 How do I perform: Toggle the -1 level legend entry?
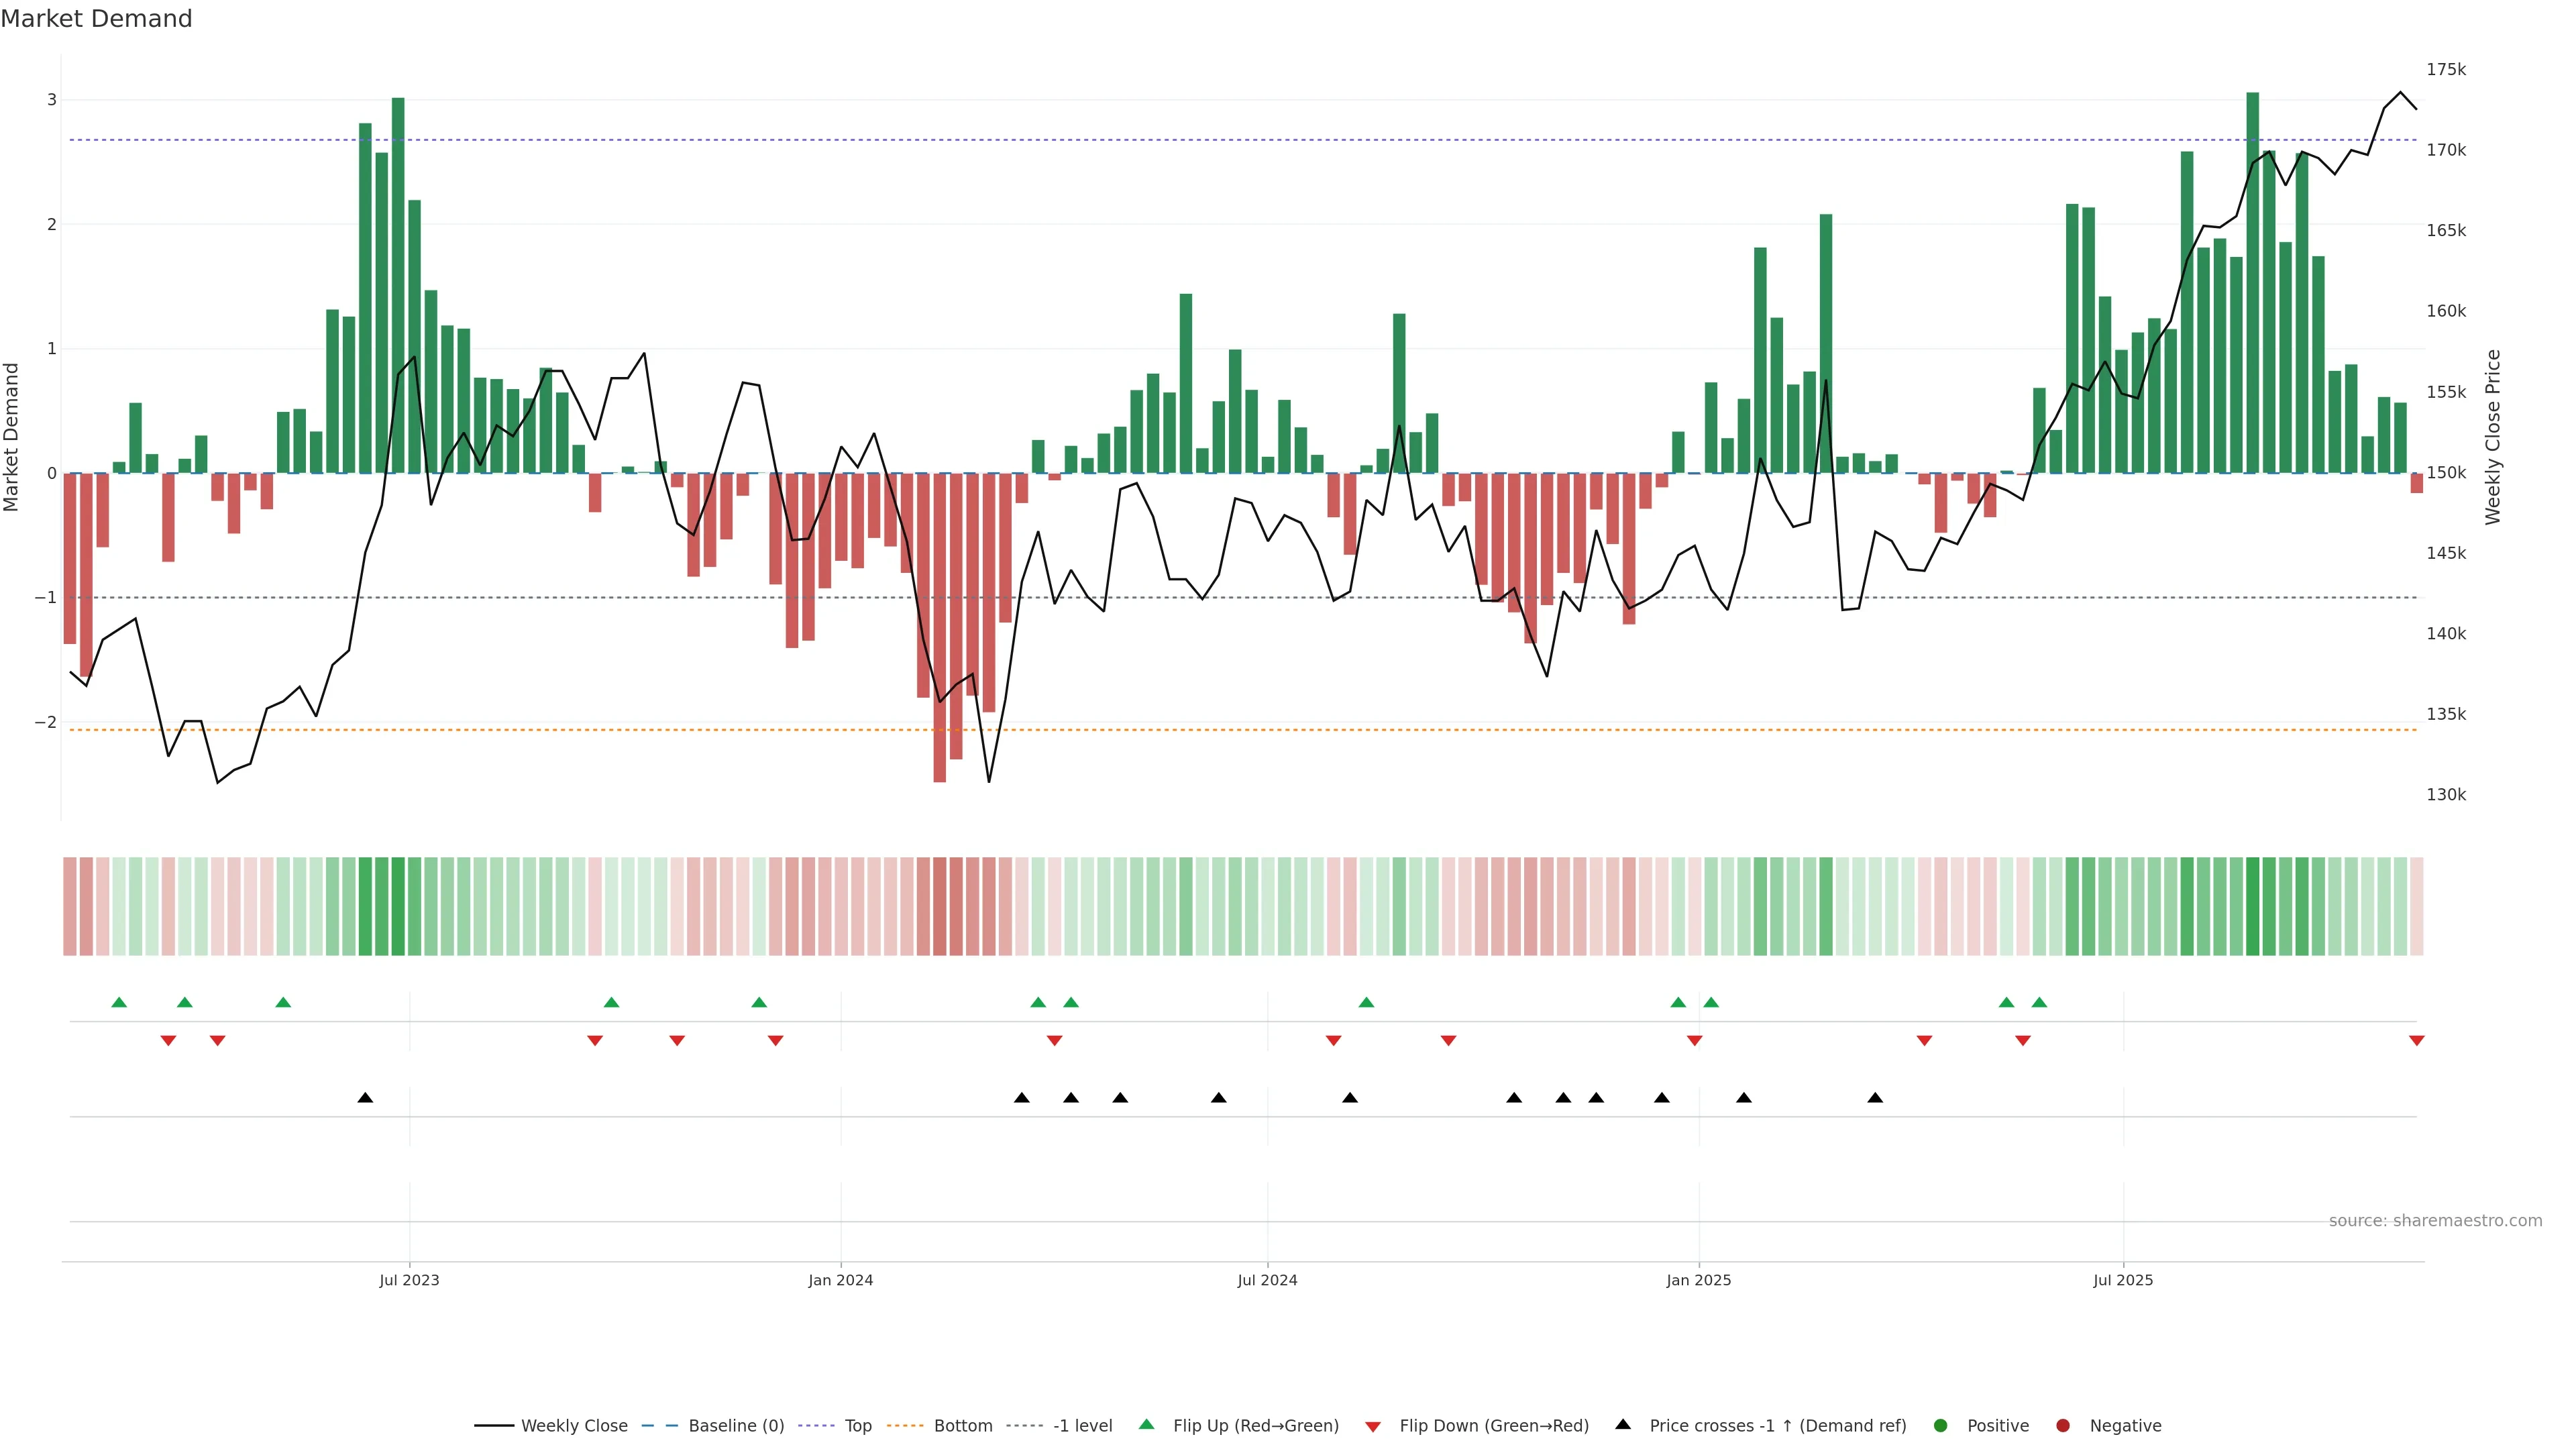1082,1425
